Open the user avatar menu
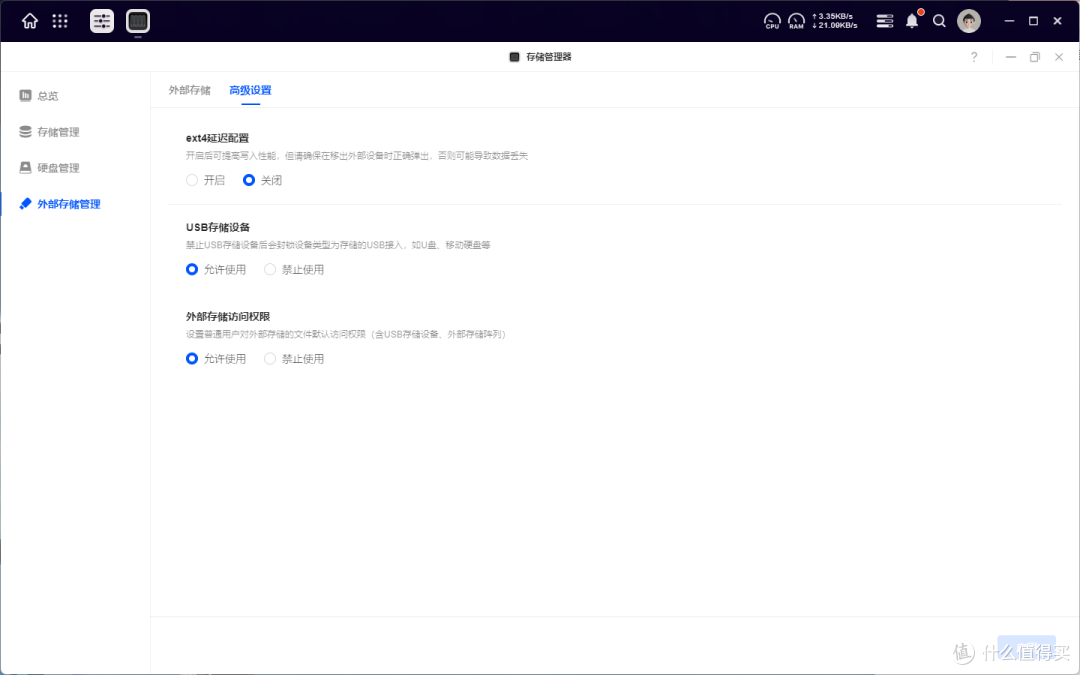This screenshot has height=675, width=1080. (x=968, y=21)
